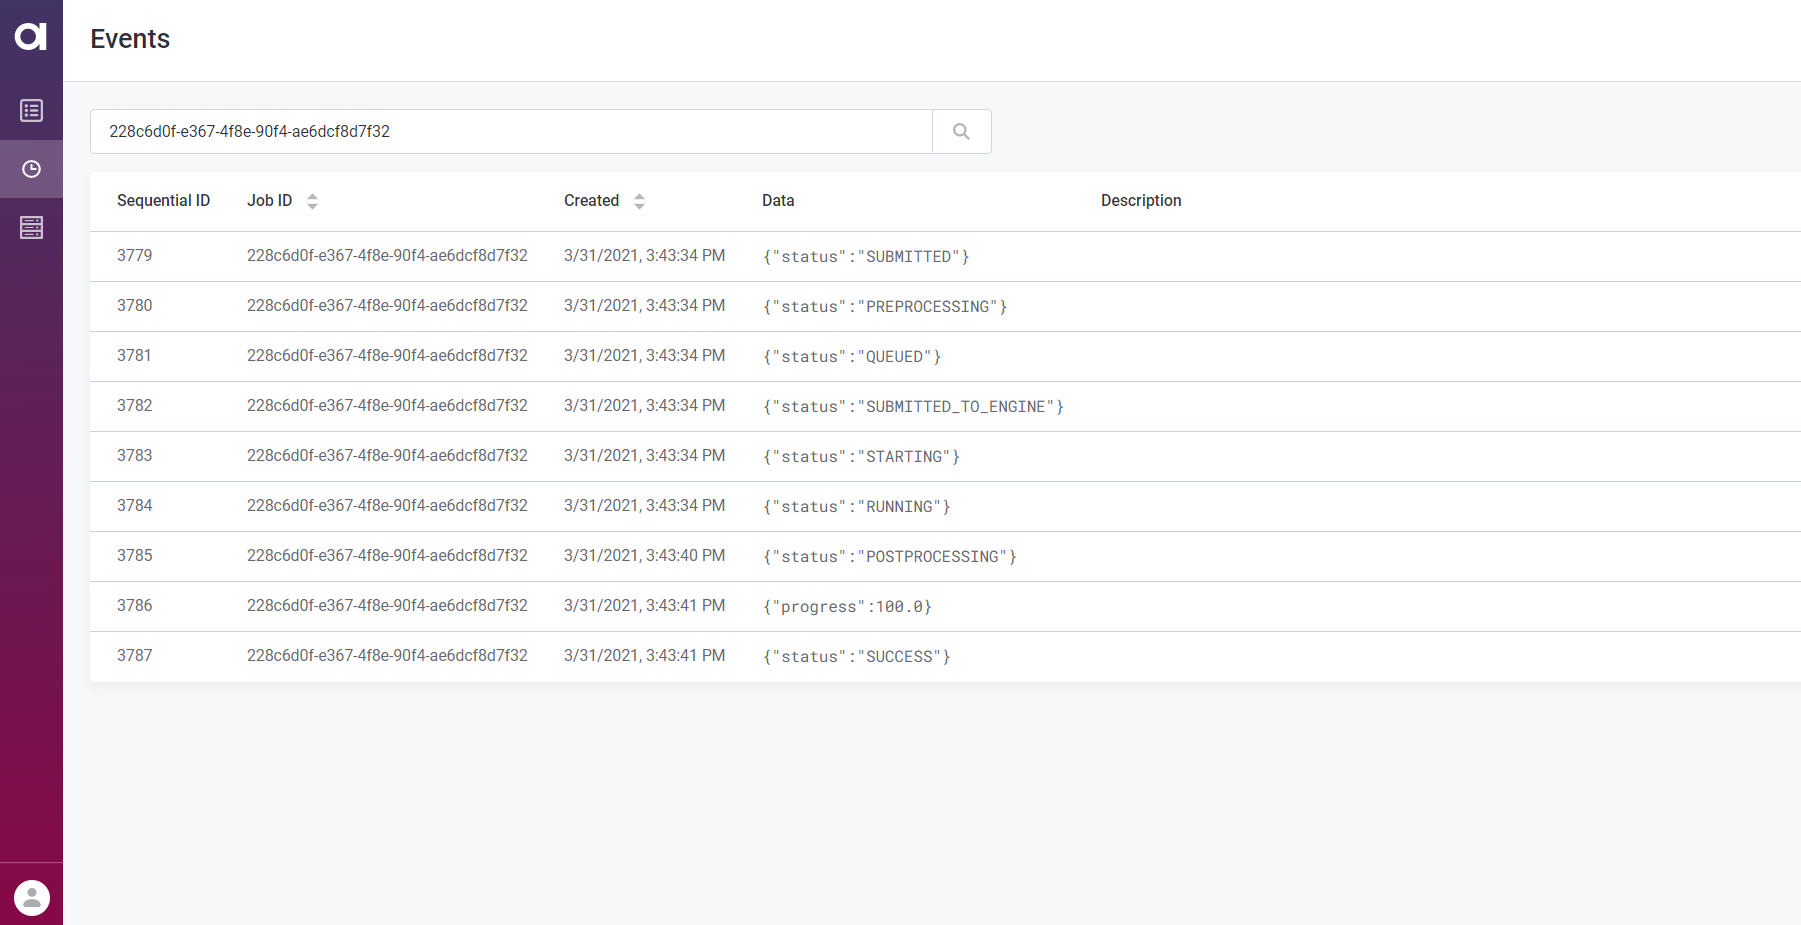Select the PREPROCESSING status data cell

pyautogui.click(x=884, y=307)
